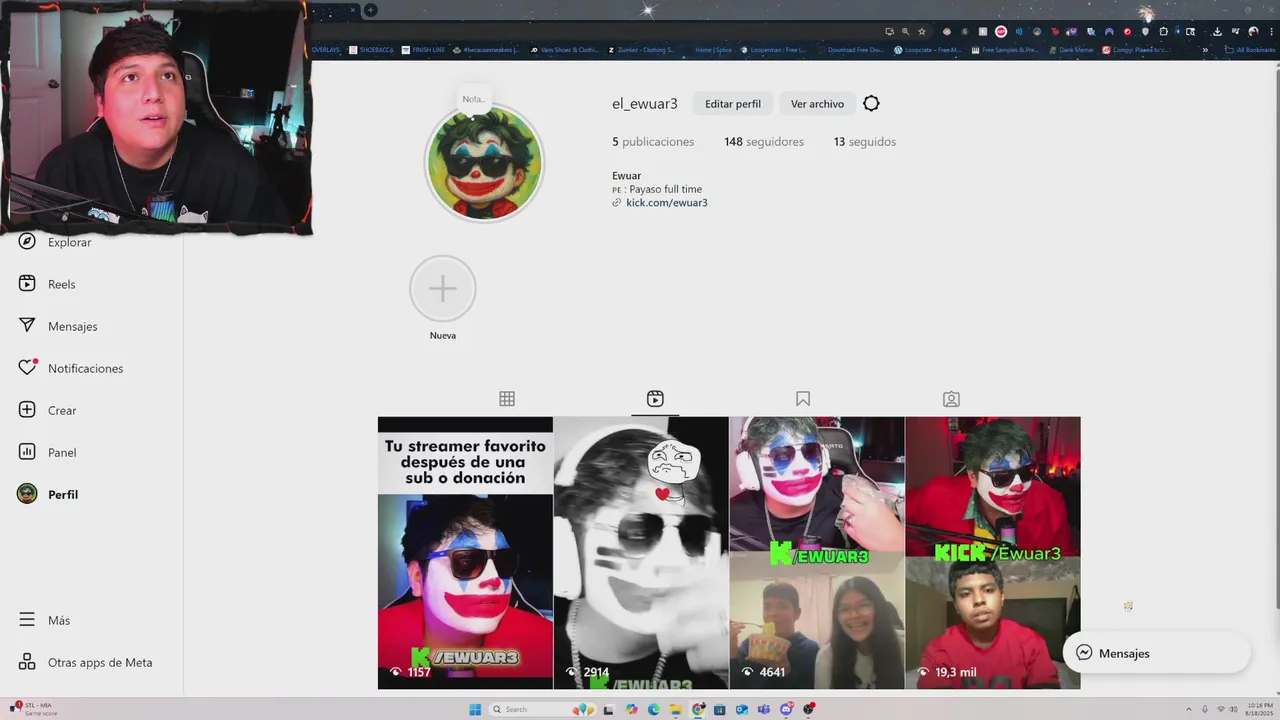This screenshot has width=1280, height=720.
Task: Switch to the saved bookmark tab
Action: pyautogui.click(x=803, y=399)
